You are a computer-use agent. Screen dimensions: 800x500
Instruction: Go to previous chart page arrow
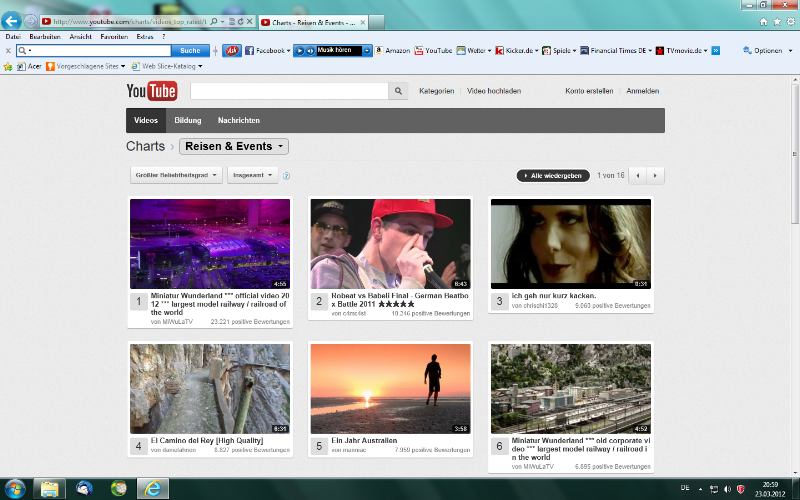coord(638,175)
